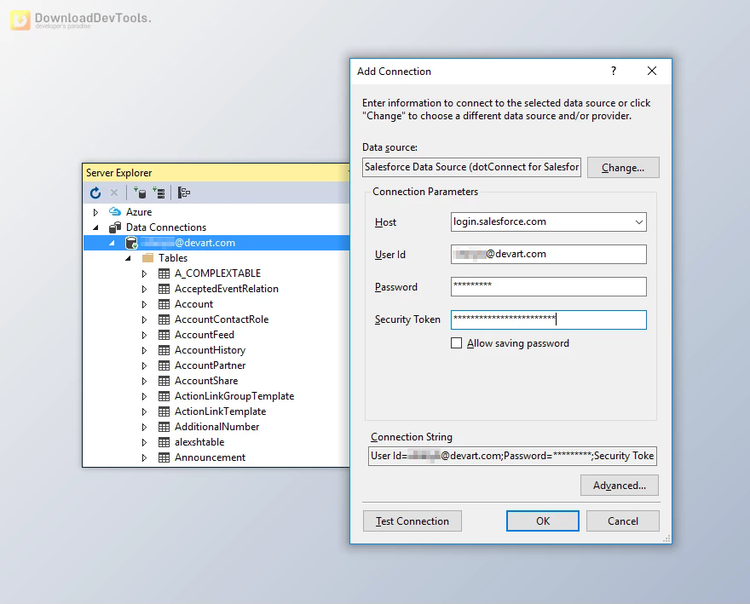
Task: Click the Server Explorer title bar
Action: click(216, 173)
